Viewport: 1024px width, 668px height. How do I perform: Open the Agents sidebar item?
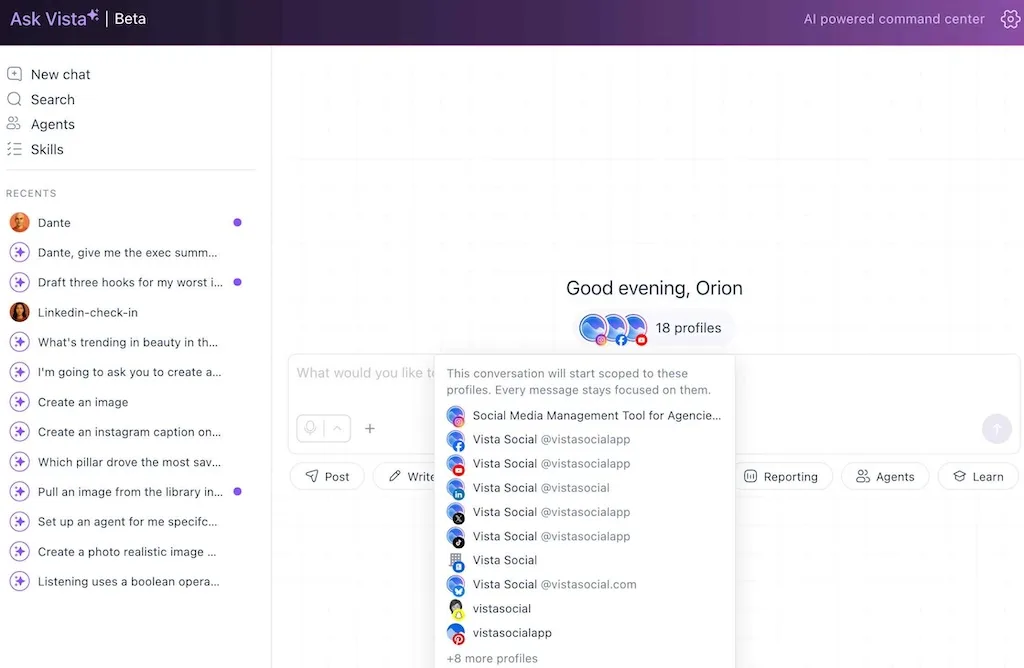(40, 124)
